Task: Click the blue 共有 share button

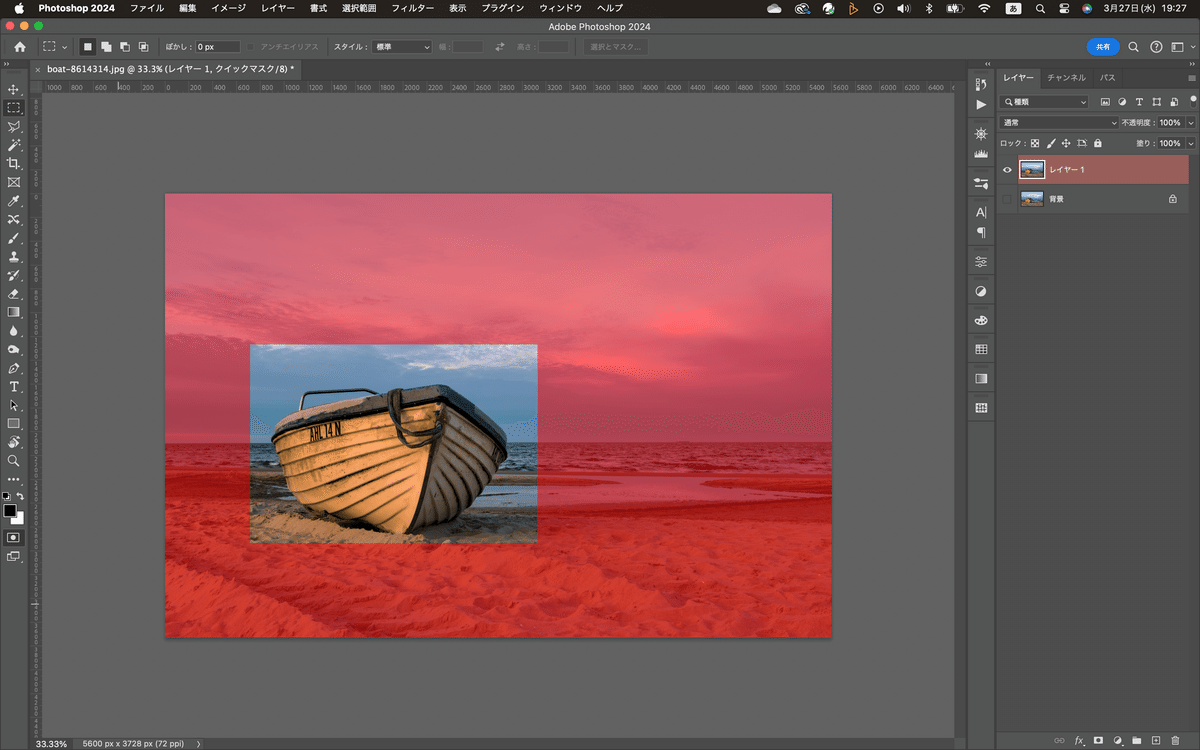Action: 1102,47
